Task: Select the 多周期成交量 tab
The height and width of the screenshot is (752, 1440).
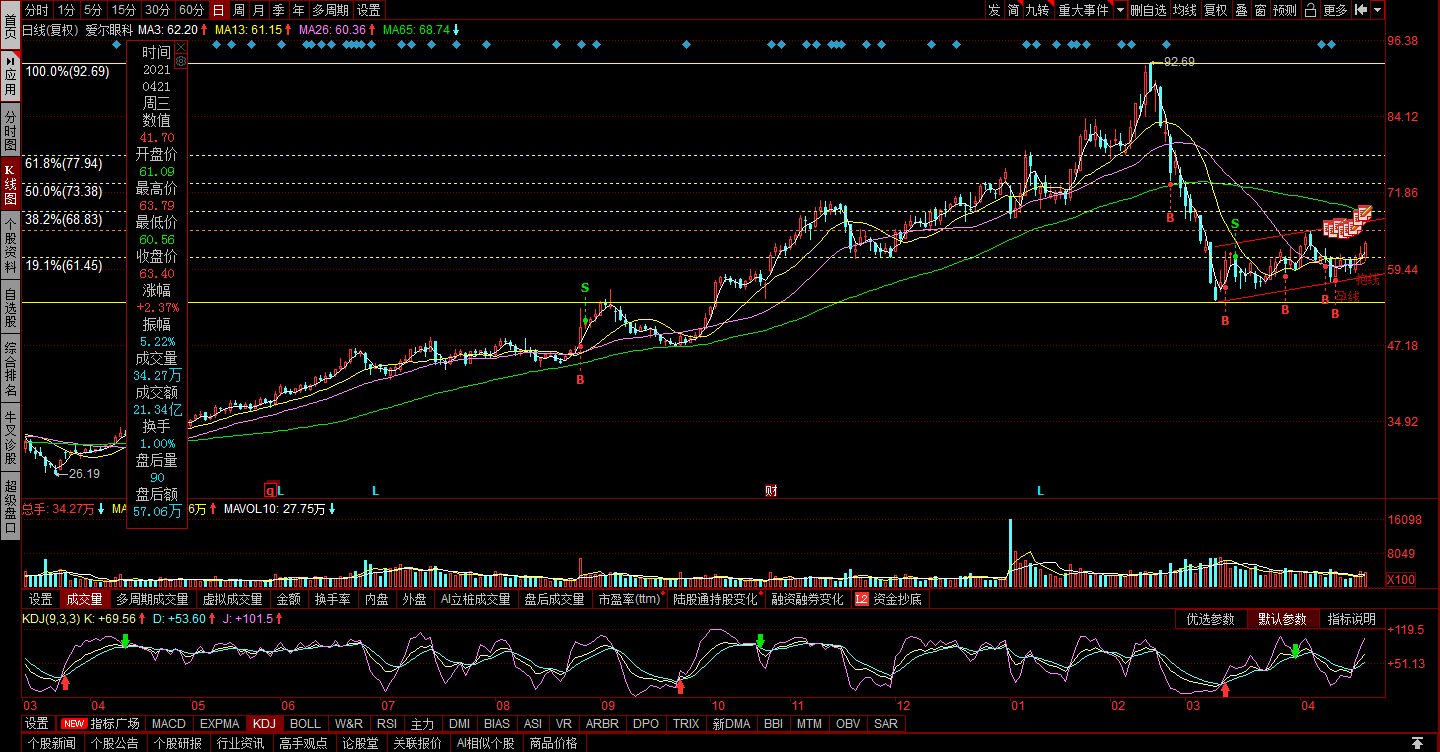Action: coord(152,600)
